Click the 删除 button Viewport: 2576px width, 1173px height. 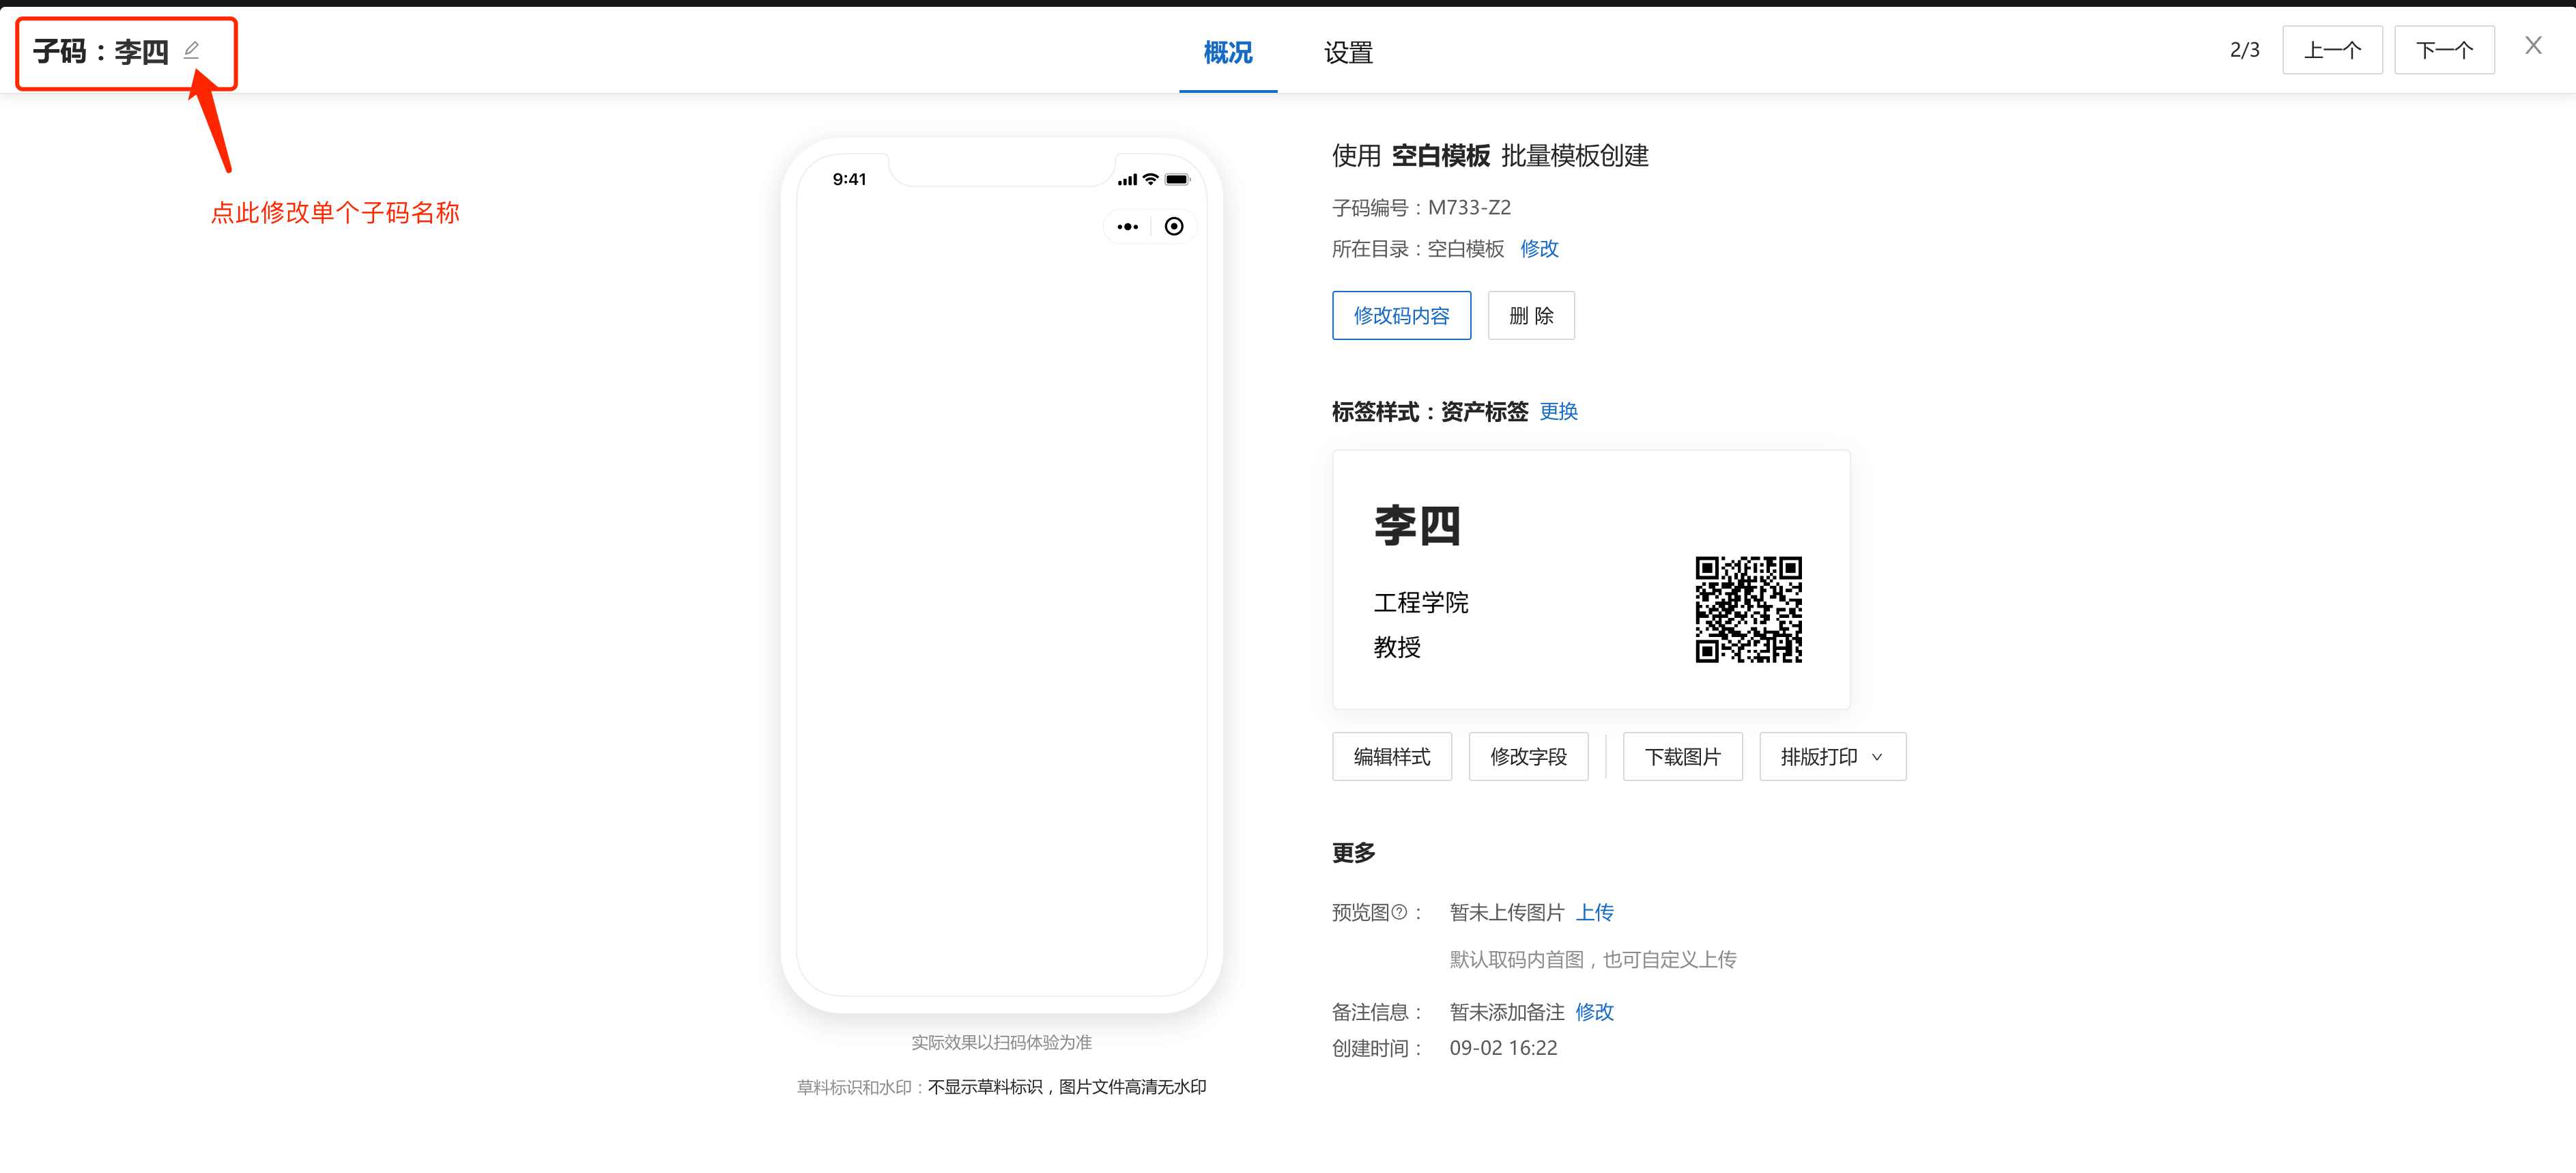tap(1531, 315)
